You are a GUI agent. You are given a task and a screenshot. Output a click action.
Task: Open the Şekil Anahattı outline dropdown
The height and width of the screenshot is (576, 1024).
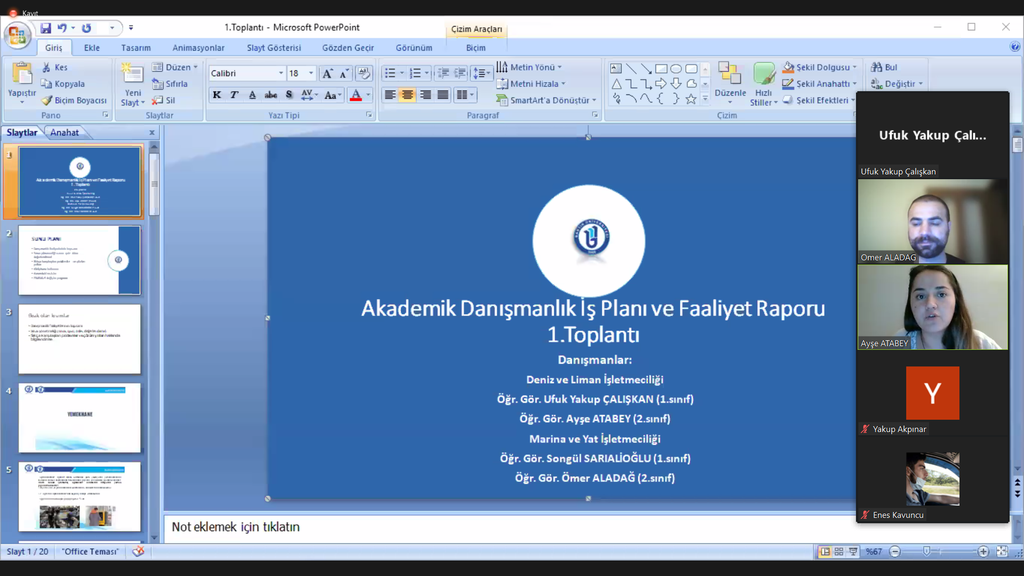click(820, 84)
